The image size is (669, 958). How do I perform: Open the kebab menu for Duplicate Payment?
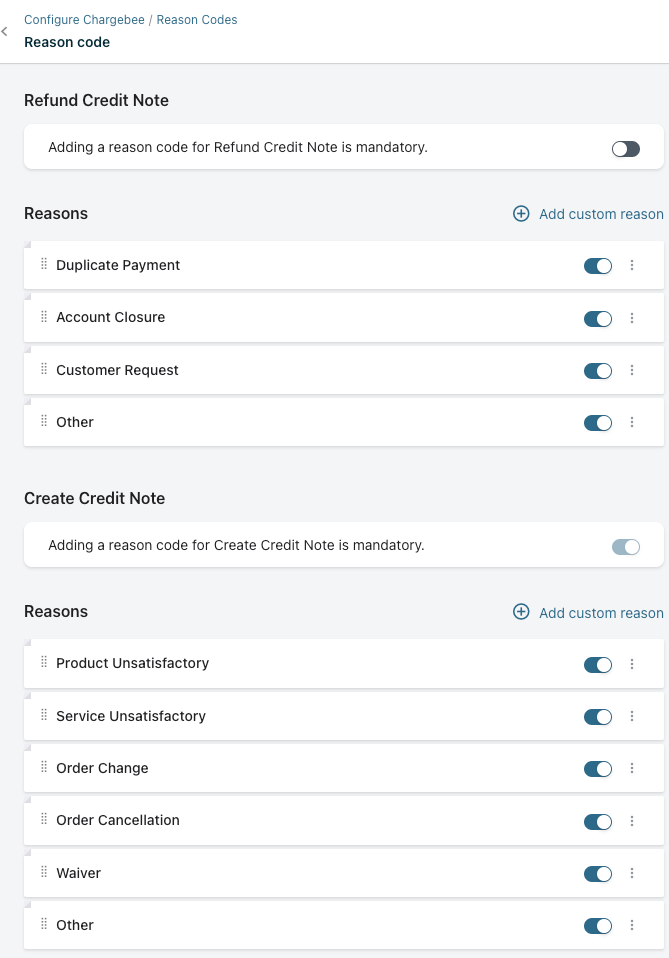click(x=632, y=266)
